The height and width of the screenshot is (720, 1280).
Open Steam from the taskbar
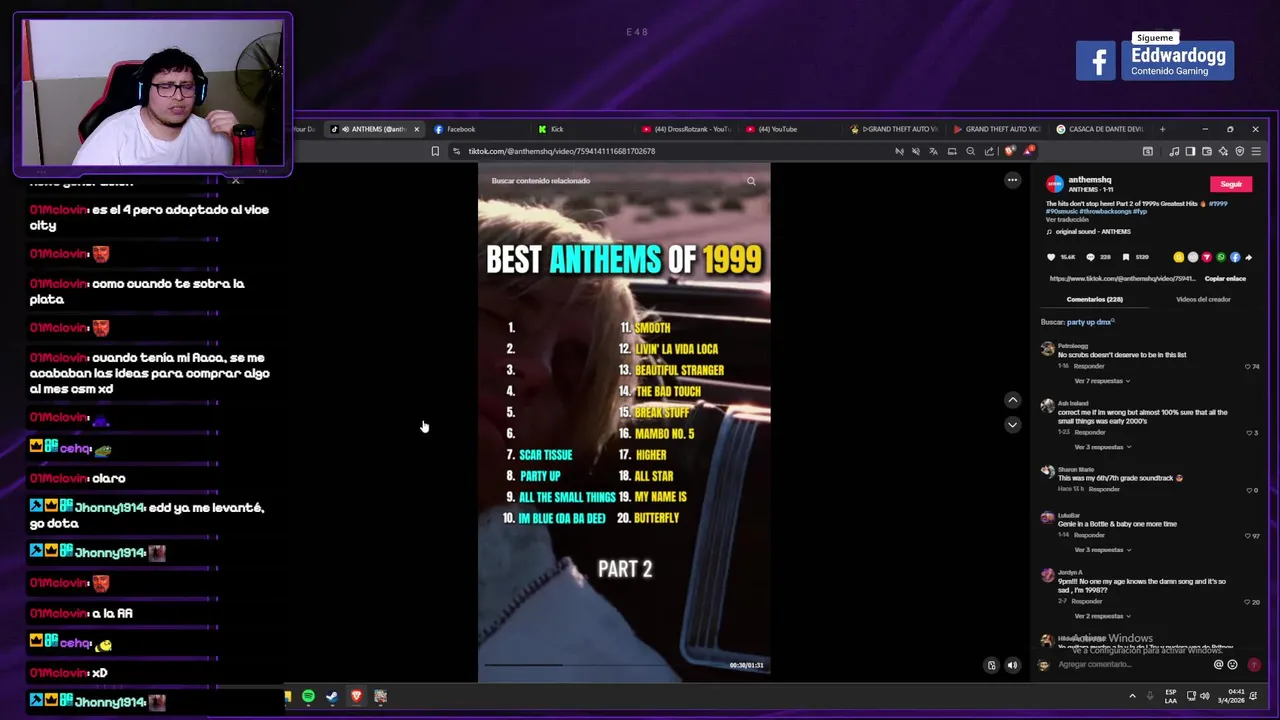tap(332, 696)
